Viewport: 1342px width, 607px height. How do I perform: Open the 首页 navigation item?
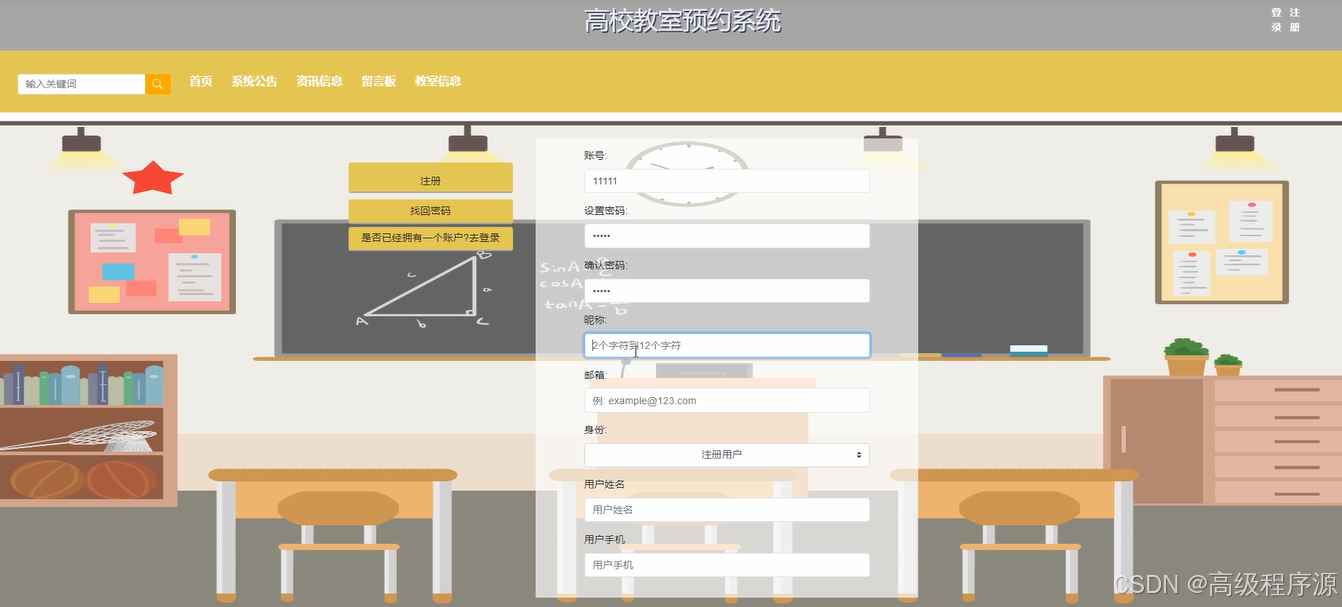(x=201, y=81)
